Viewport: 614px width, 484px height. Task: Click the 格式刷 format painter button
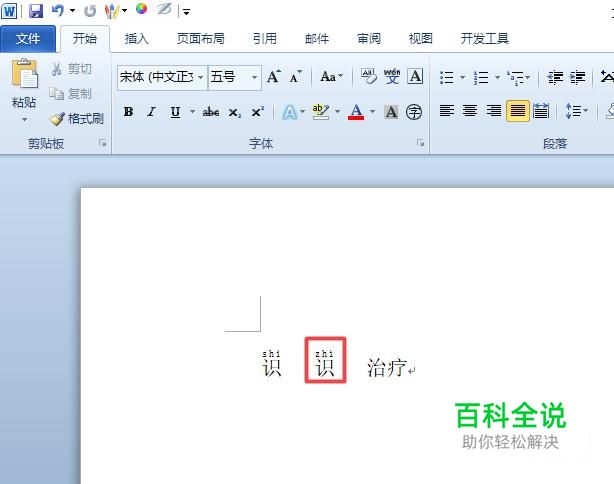[76, 119]
